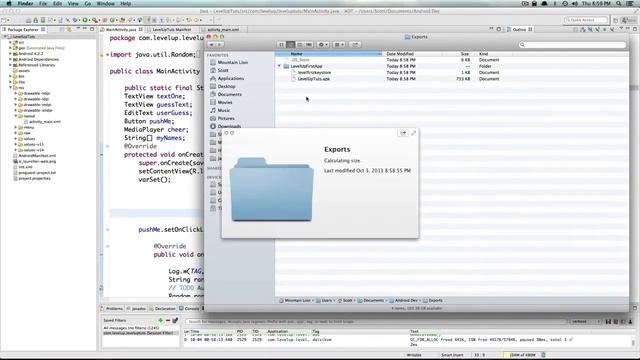Expand Android 4.2.2 library node
The width and height of the screenshot is (640, 360).
click(10, 53)
